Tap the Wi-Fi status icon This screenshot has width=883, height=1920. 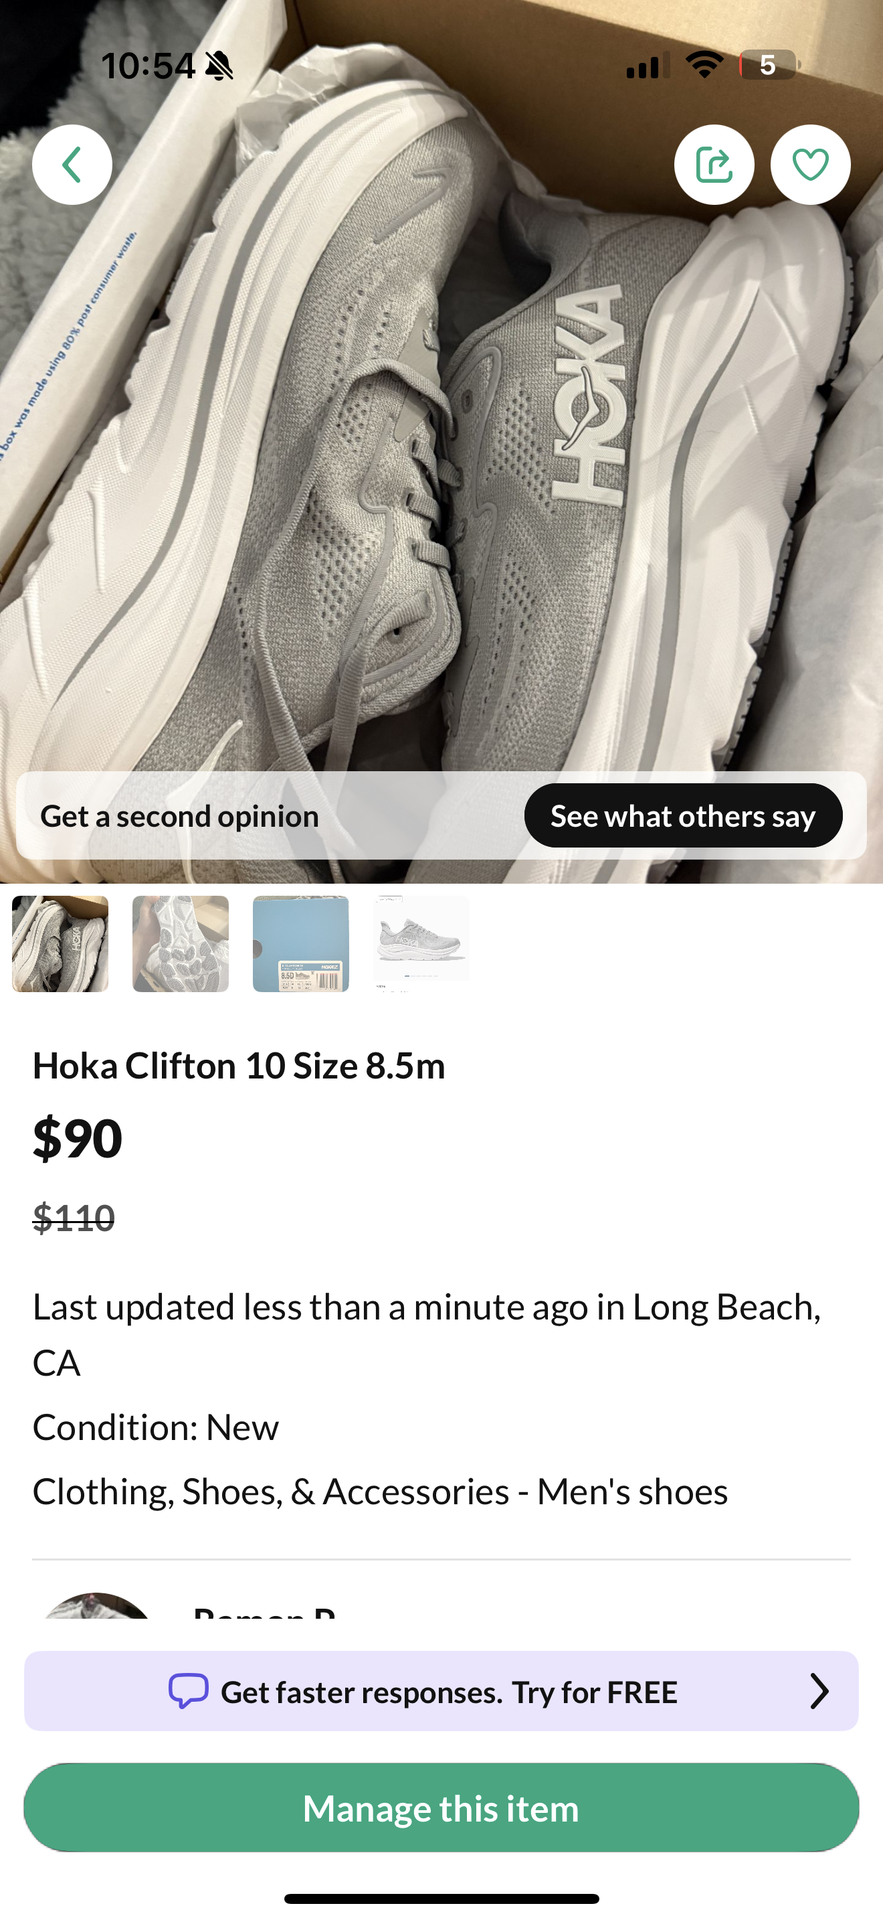[x=704, y=66]
